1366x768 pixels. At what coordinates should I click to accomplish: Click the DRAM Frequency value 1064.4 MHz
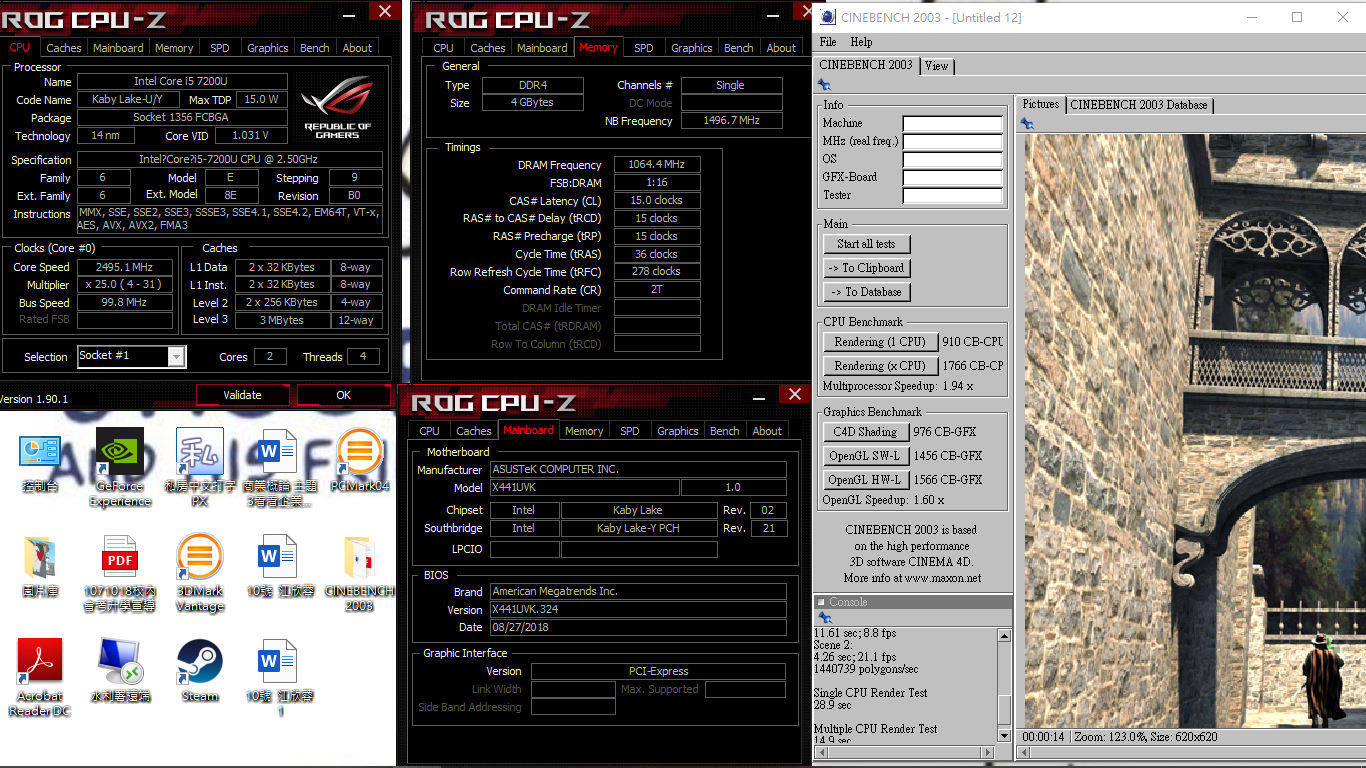[656, 165]
